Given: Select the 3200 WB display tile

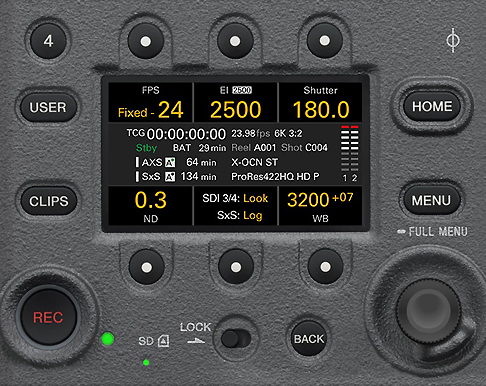Looking at the screenshot, I should pyautogui.click(x=320, y=206).
